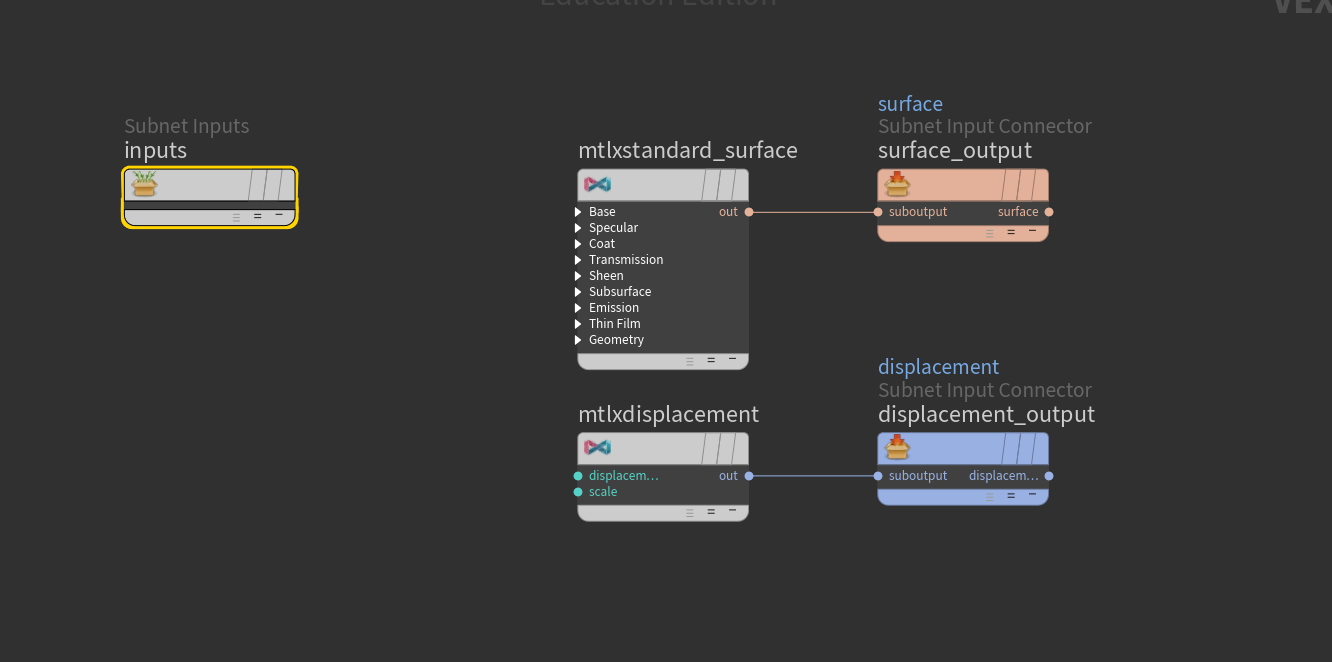
Task: Click the mtlxdisplacement node name label
Action: pyautogui.click(x=668, y=414)
